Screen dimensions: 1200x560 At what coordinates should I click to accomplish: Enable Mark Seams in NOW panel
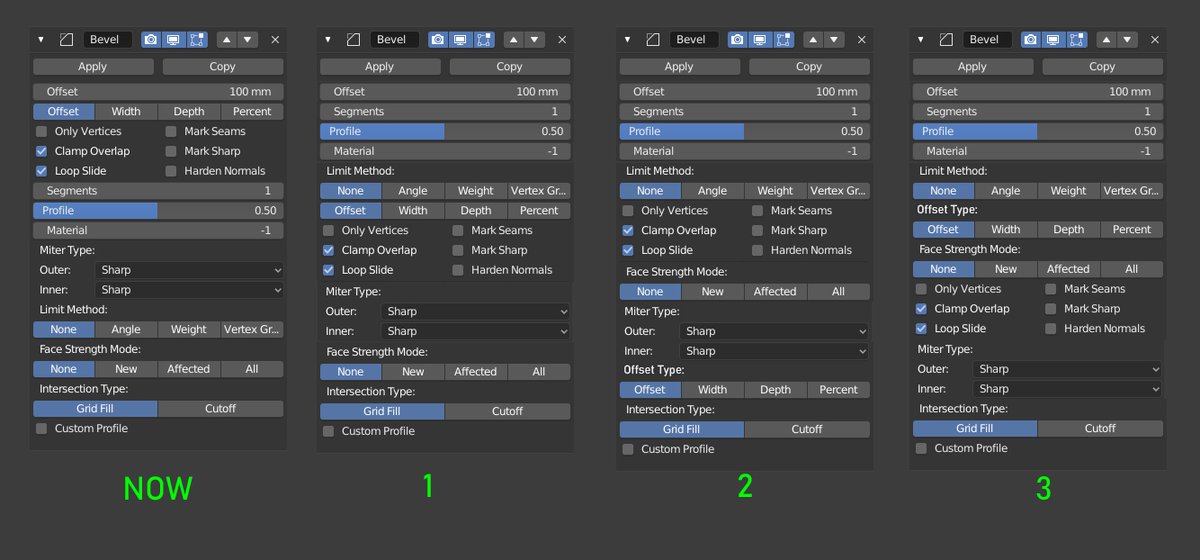tap(171, 131)
